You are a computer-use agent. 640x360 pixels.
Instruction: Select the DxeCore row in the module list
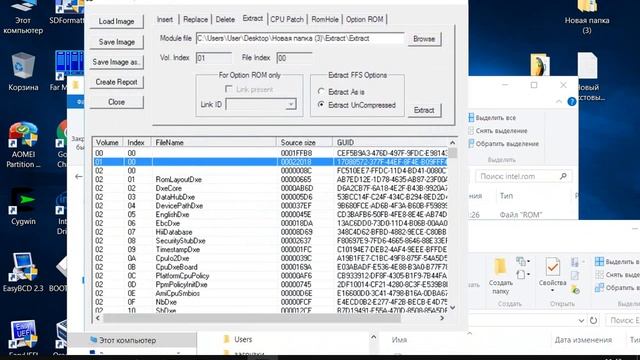pos(270,188)
